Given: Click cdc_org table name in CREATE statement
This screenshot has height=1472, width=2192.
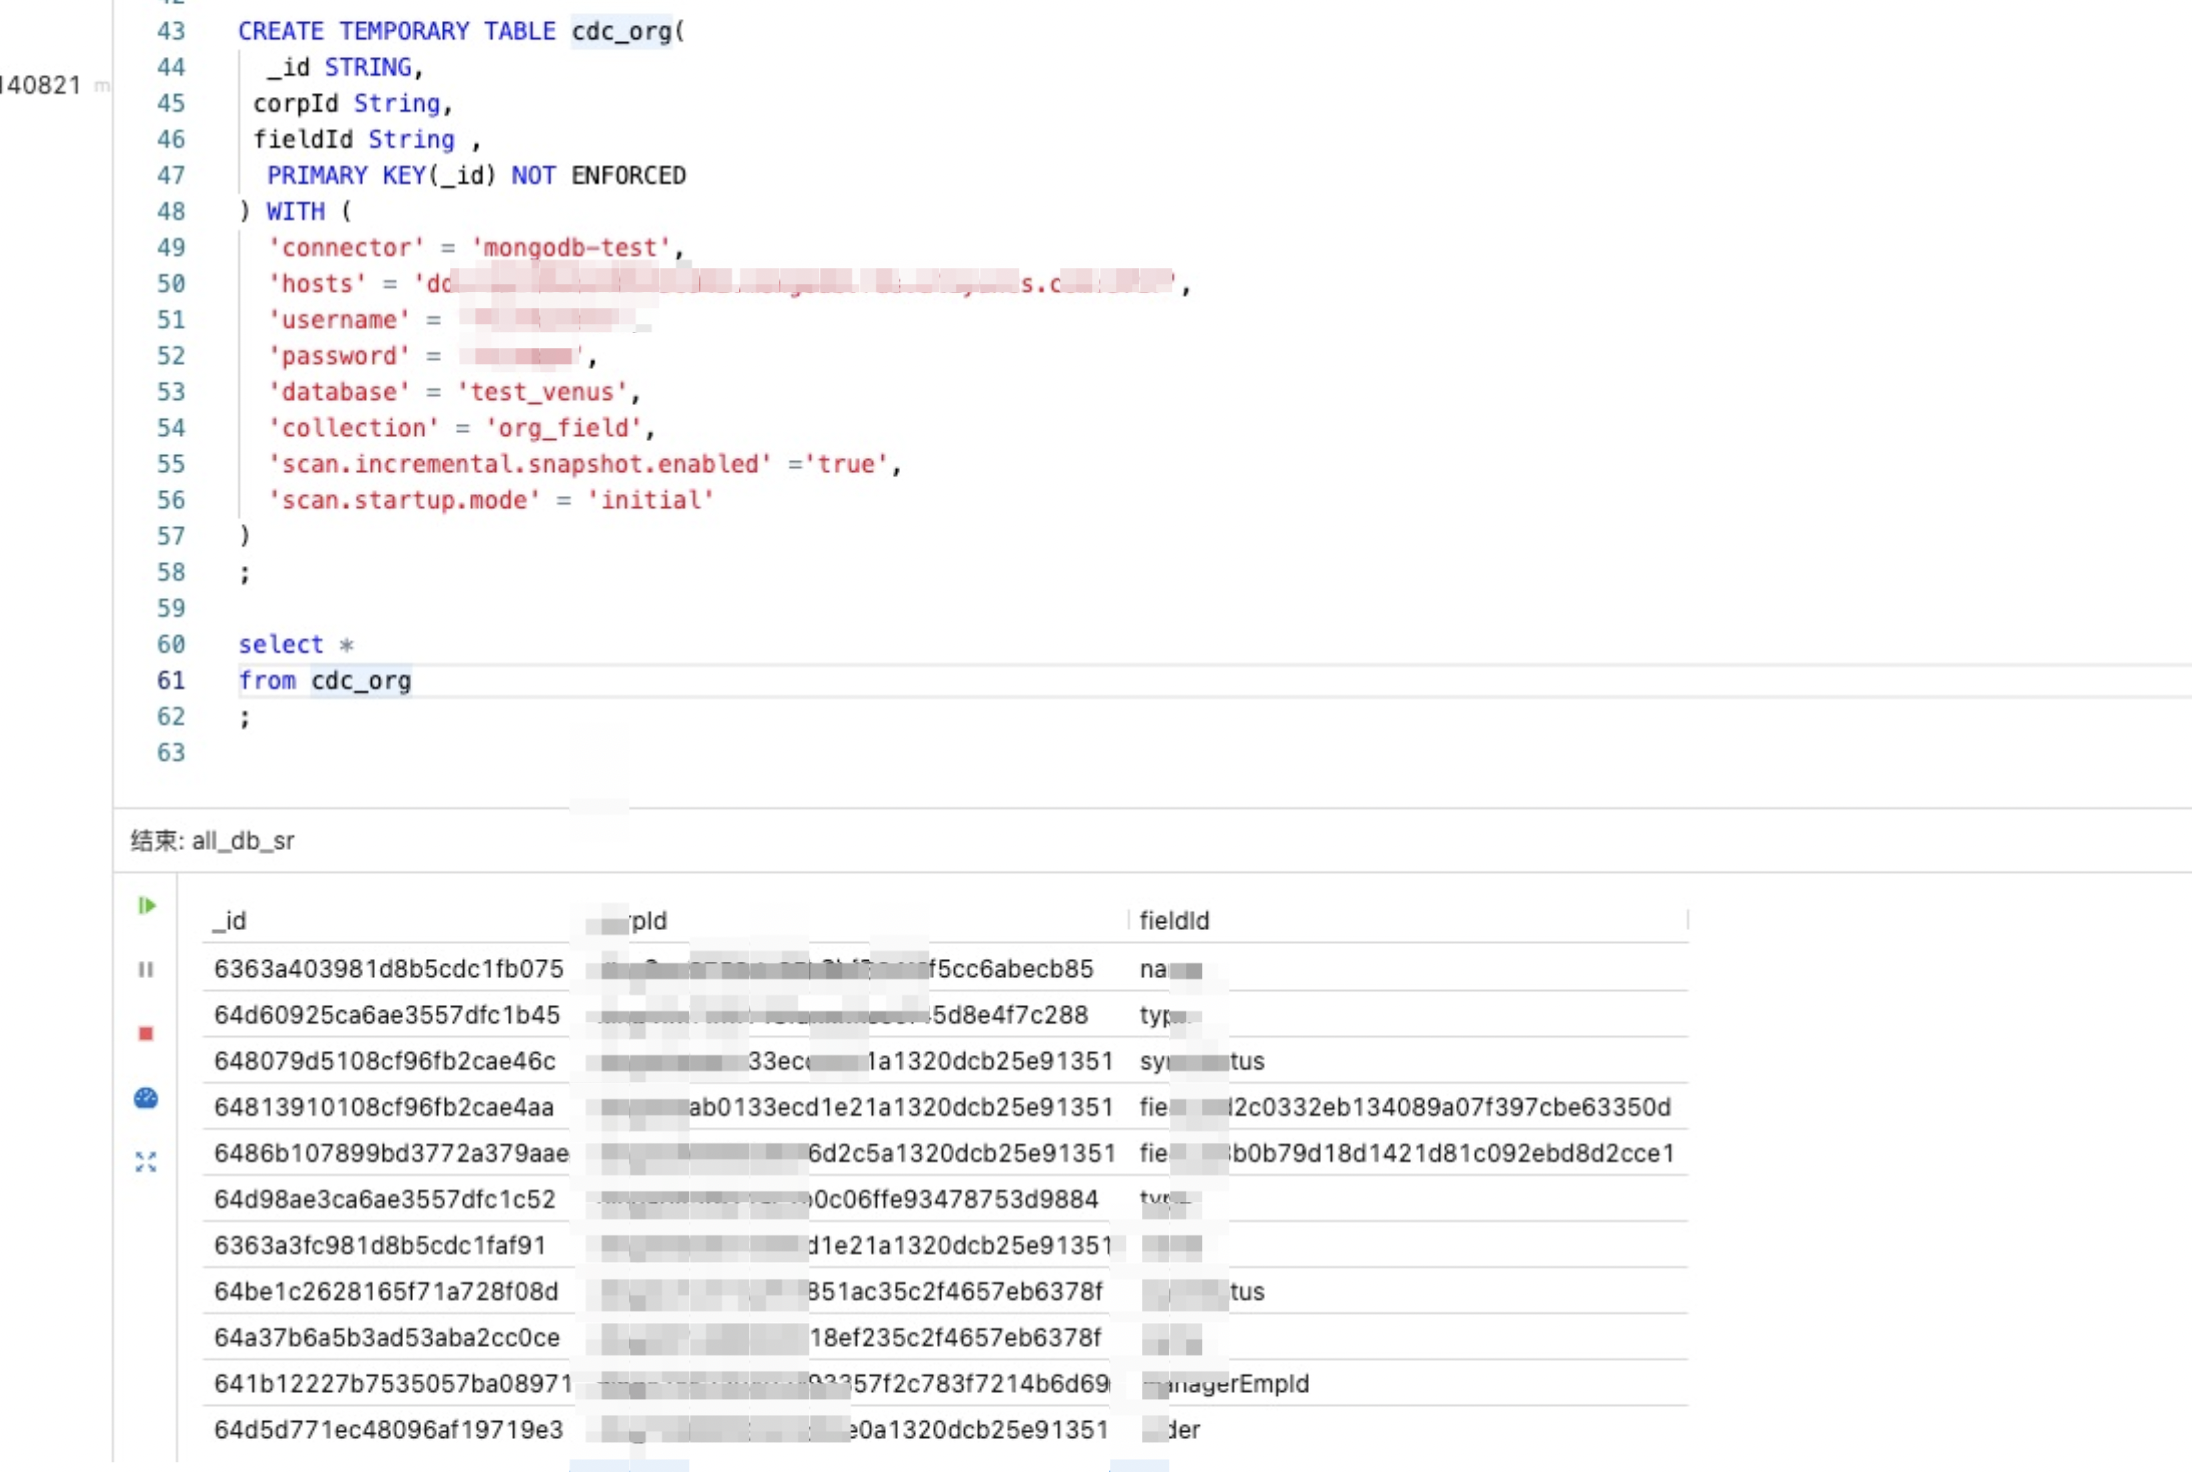Looking at the screenshot, I should pos(621,31).
